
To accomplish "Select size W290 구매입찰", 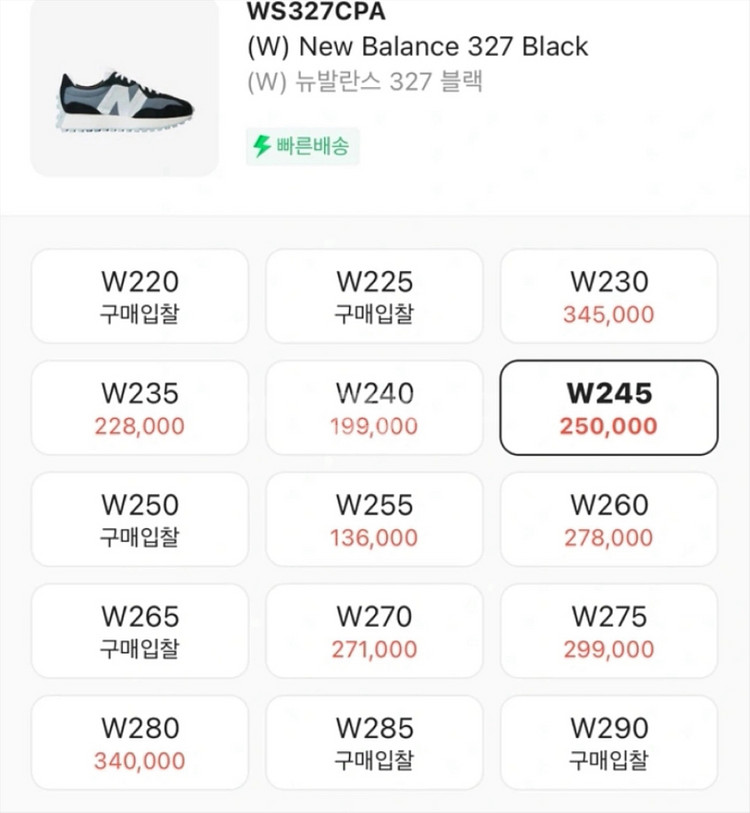I will pyautogui.click(x=608, y=743).
